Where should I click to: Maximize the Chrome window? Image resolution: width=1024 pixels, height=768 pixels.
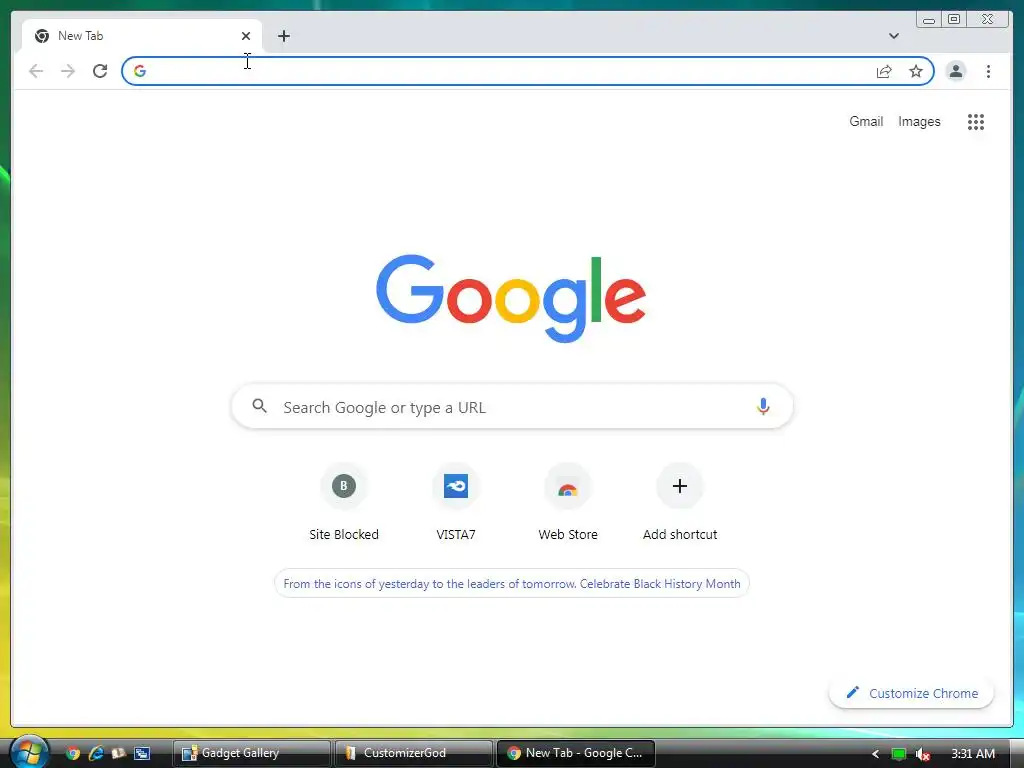pos(954,20)
